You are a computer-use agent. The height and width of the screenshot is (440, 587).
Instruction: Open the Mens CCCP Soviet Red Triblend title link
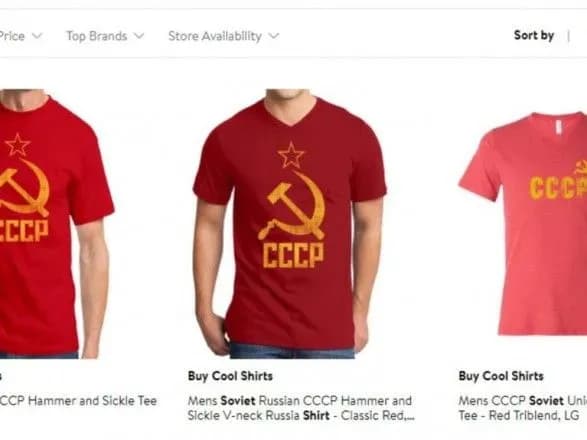pos(523,408)
